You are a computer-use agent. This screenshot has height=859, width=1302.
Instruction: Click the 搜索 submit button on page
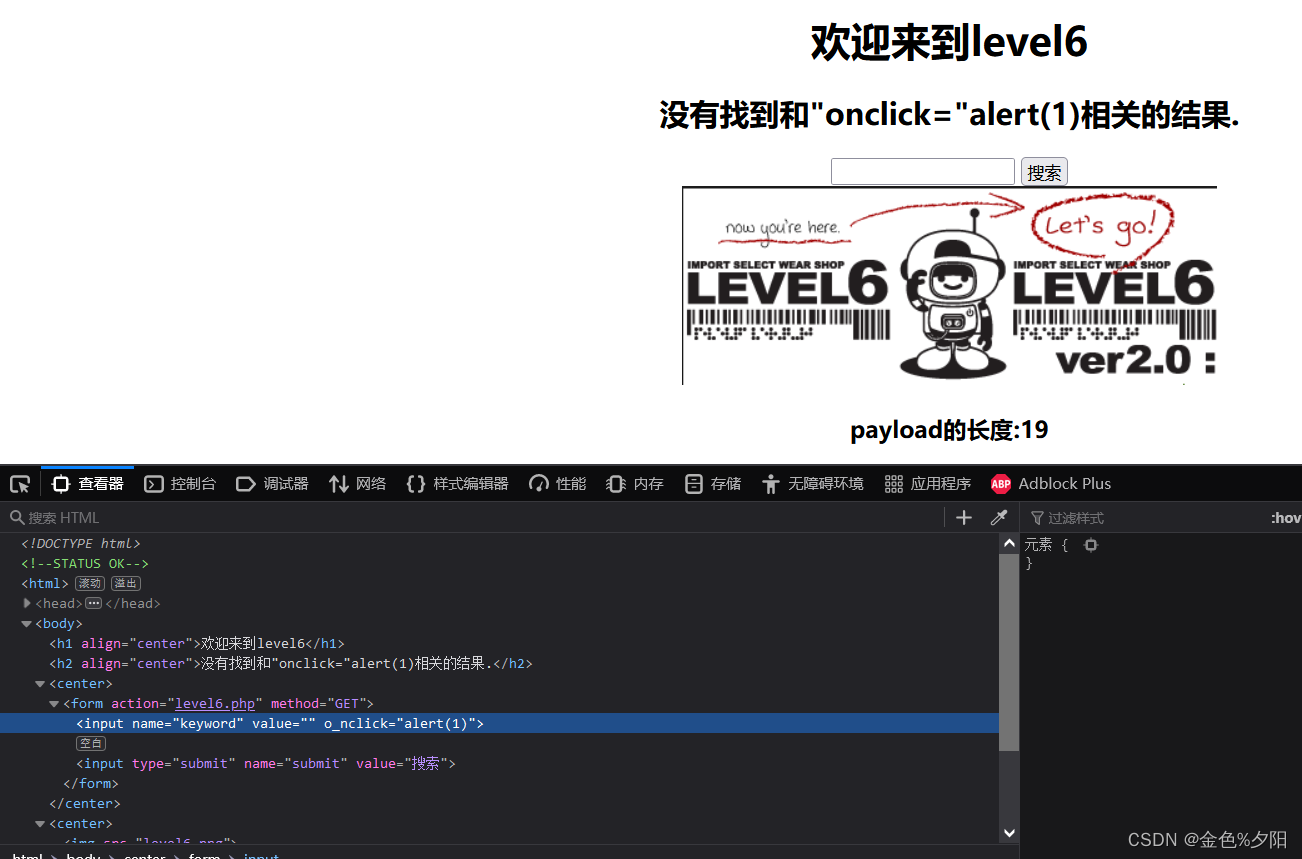click(1044, 172)
